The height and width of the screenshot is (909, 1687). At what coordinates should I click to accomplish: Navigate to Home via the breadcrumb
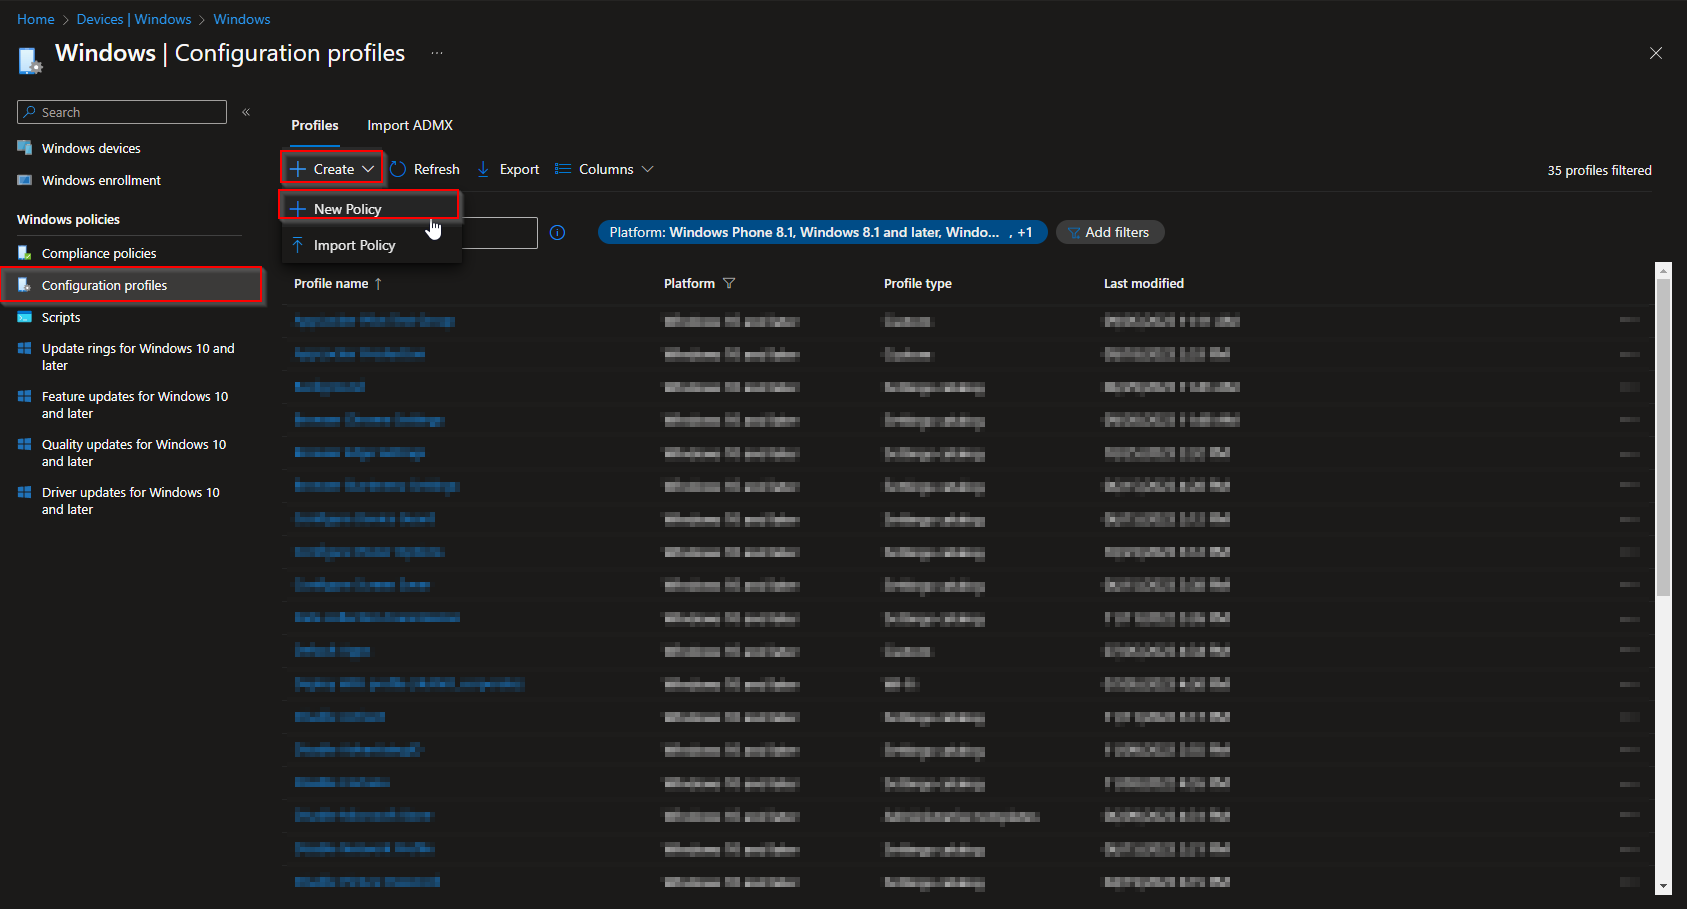[35, 18]
